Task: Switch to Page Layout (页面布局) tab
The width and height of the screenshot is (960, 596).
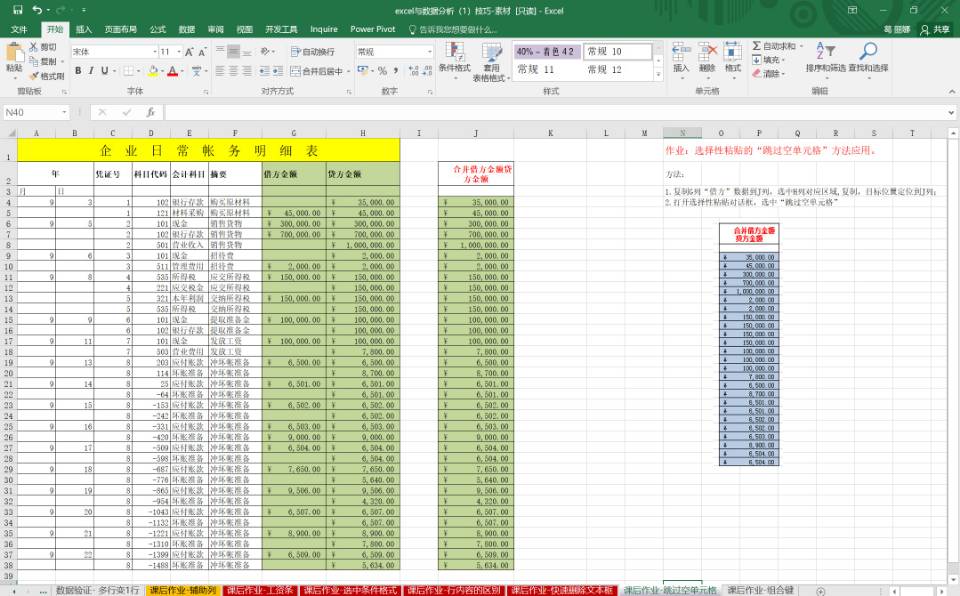Action: click(120, 29)
